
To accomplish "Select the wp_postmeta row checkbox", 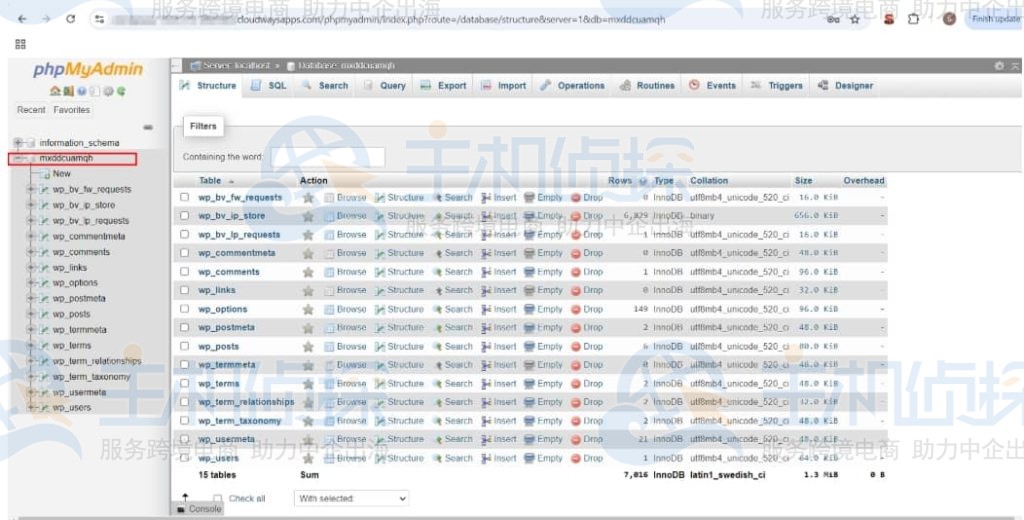I will click(185, 328).
